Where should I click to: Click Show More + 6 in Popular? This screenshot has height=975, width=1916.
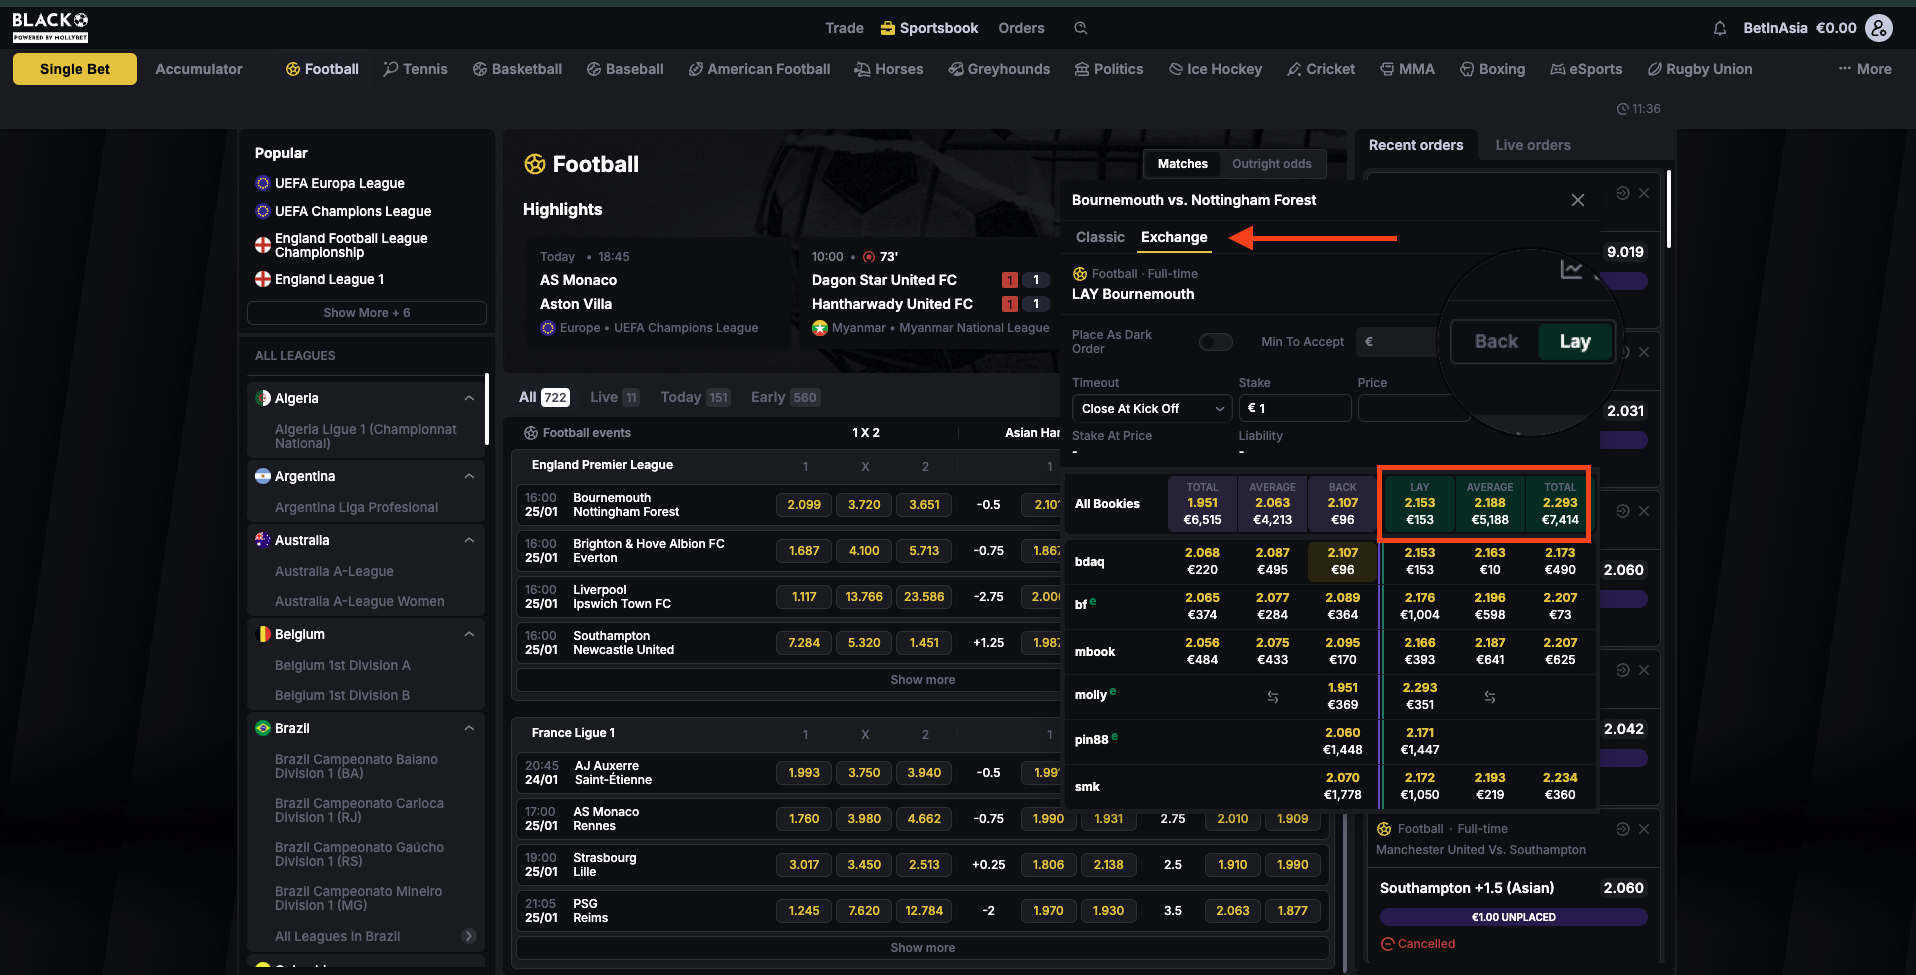coord(367,313)
